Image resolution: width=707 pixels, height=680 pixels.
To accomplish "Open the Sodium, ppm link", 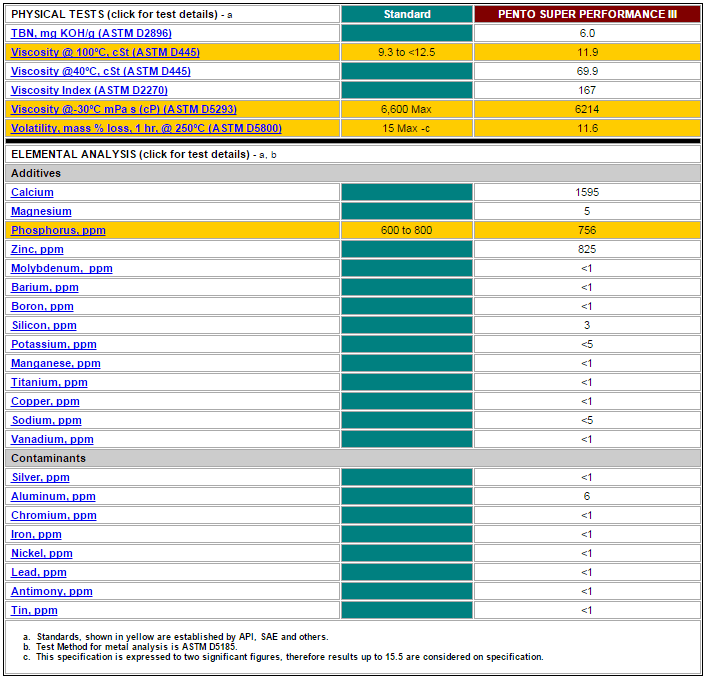I will click(46, 420).
